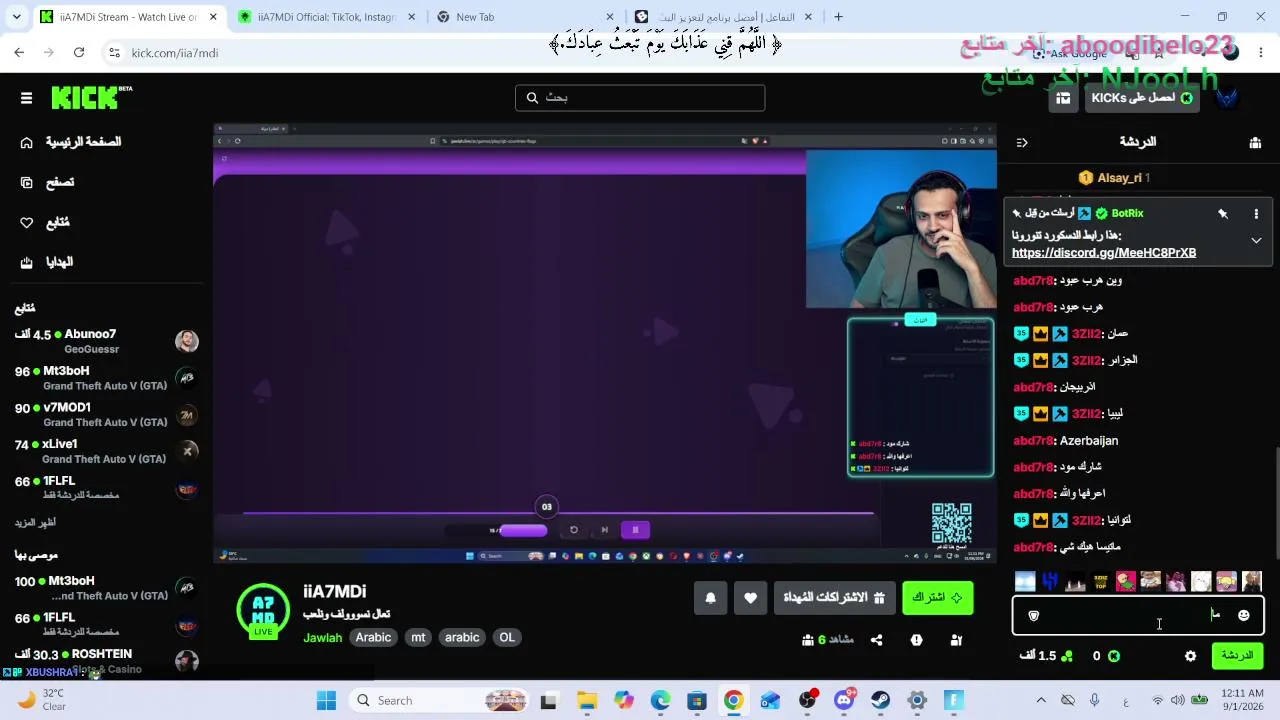Open File Explorer from the taskbar
The image size is (1280, 720).
[x=587, y=701]
